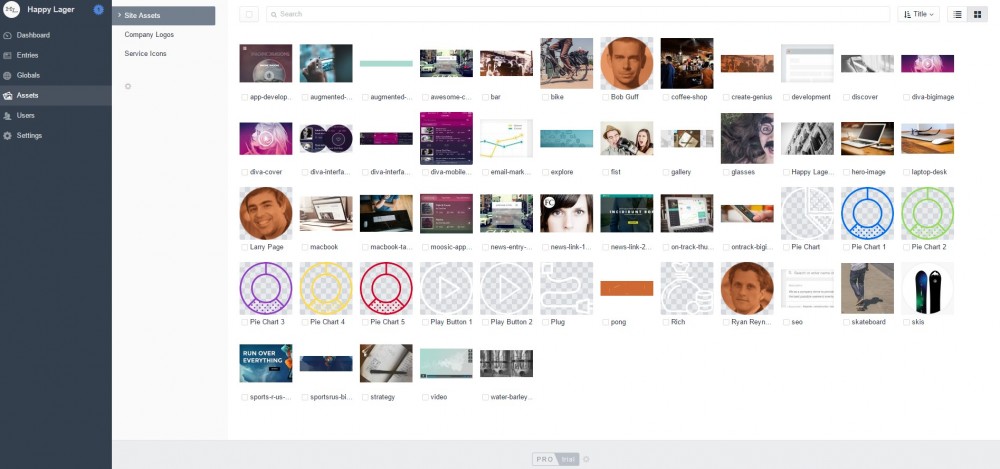Click the seo file name
This screenshot has height=469, width=1000.
tap(797, 322)
